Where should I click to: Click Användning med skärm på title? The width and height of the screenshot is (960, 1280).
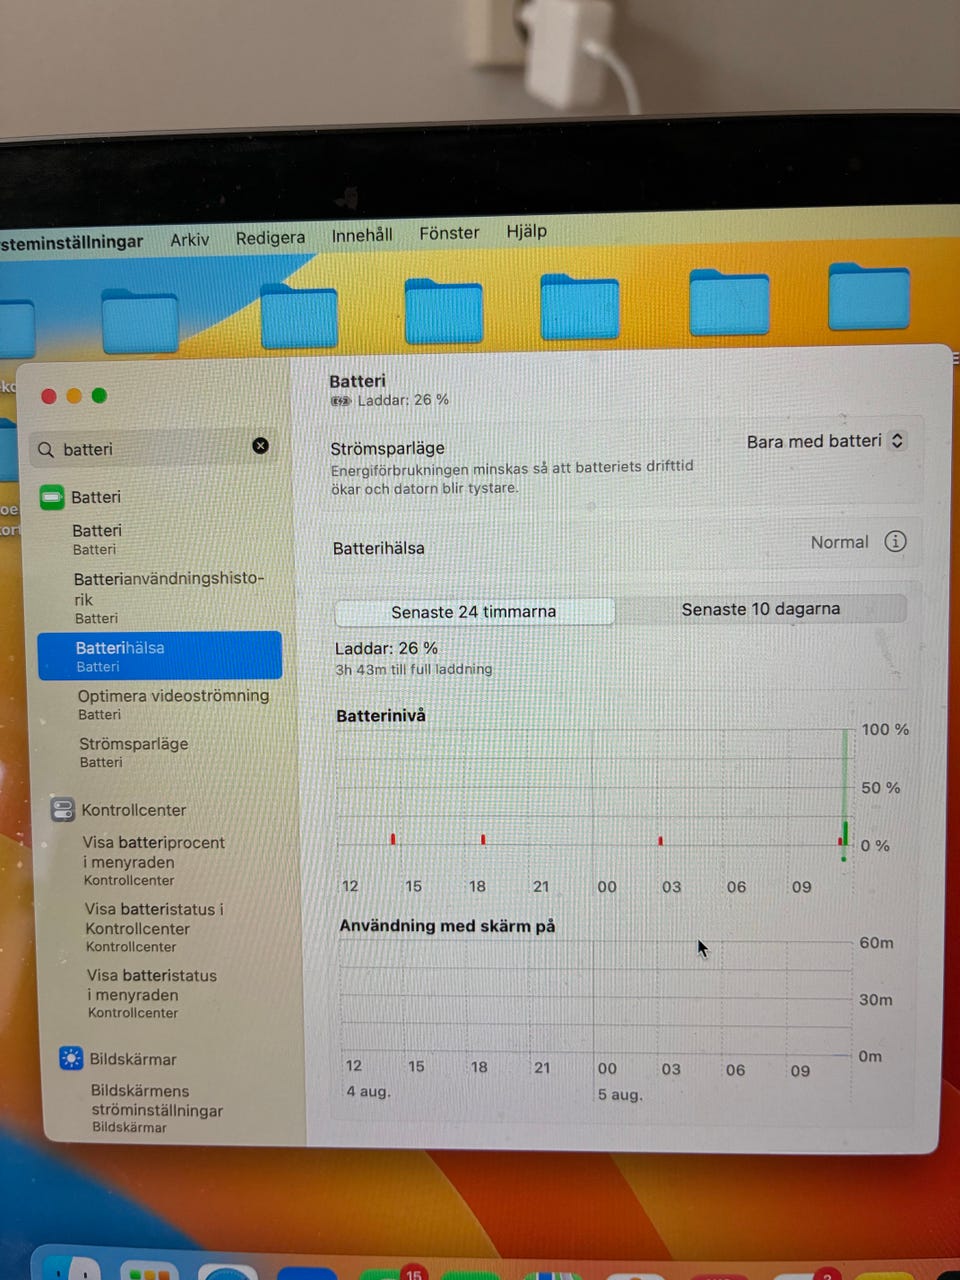[447, 926]
